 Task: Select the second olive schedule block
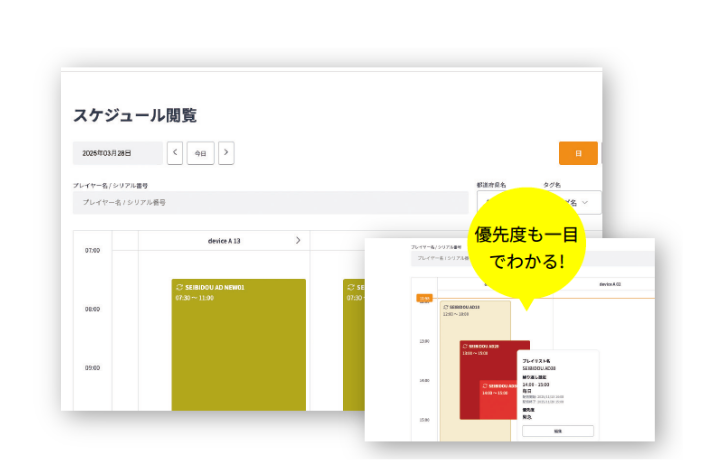pos(353,350)
